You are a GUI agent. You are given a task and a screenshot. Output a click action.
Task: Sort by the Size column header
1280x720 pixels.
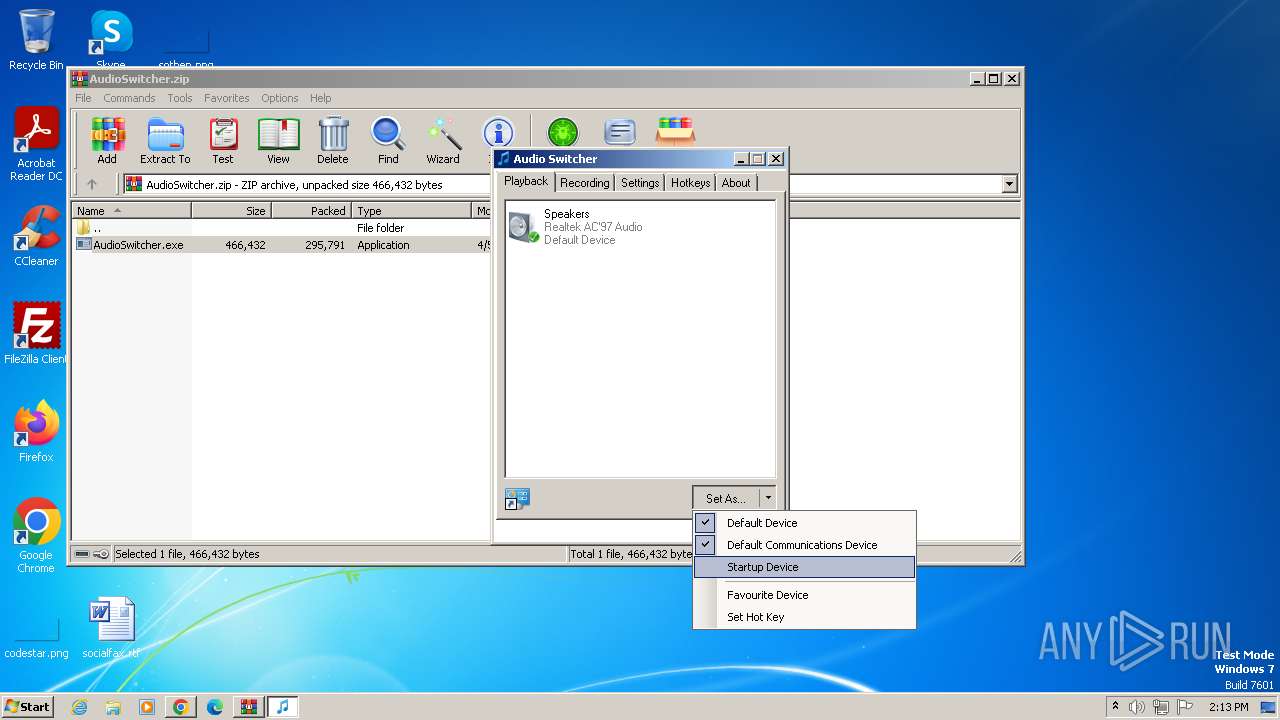(x=231, y=211)
